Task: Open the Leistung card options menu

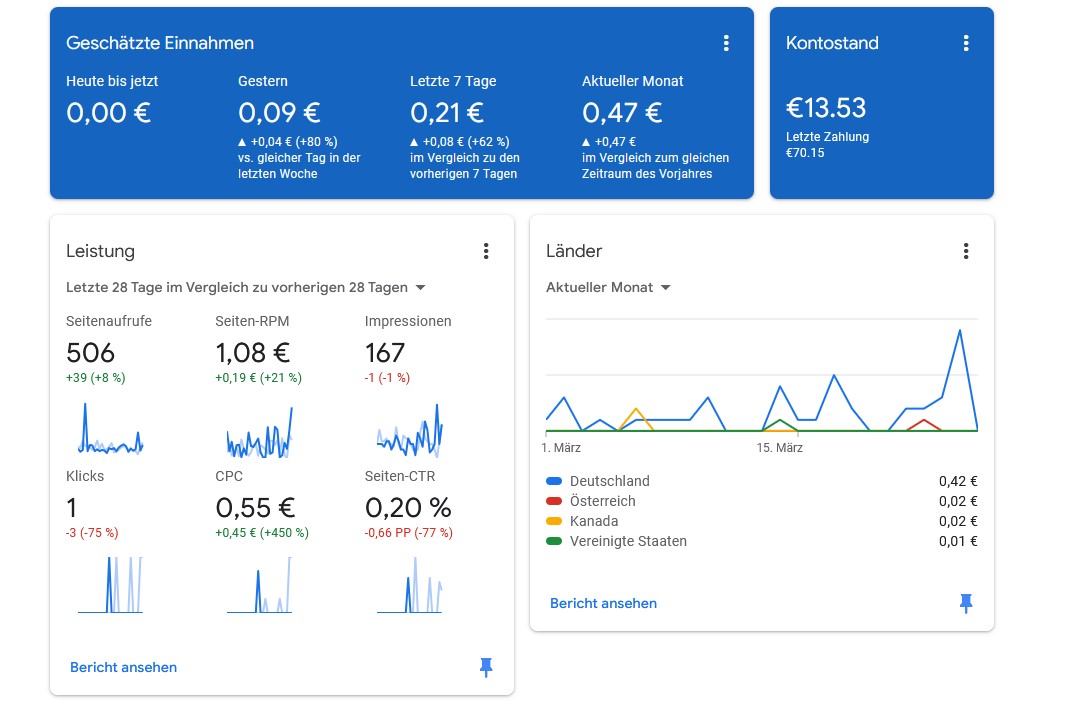Action: tap(486, 252)
